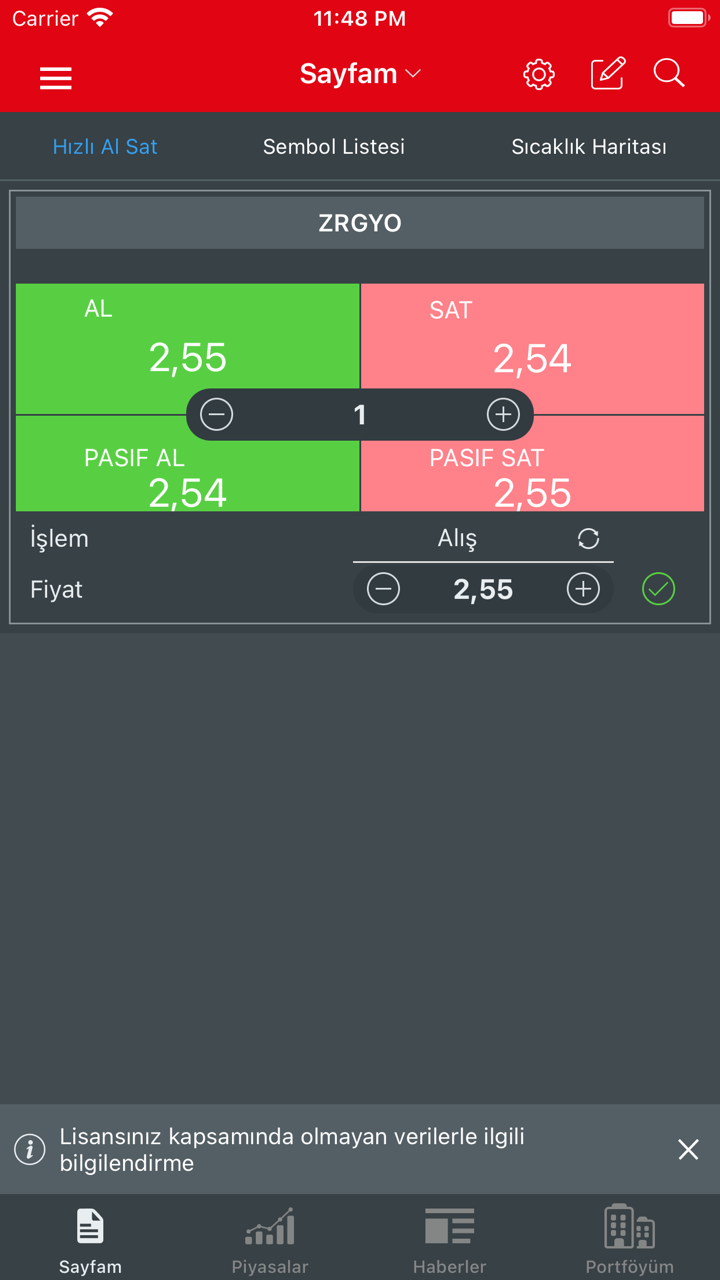
Task: Open Haberler news tab
Action: point(450,1240)
